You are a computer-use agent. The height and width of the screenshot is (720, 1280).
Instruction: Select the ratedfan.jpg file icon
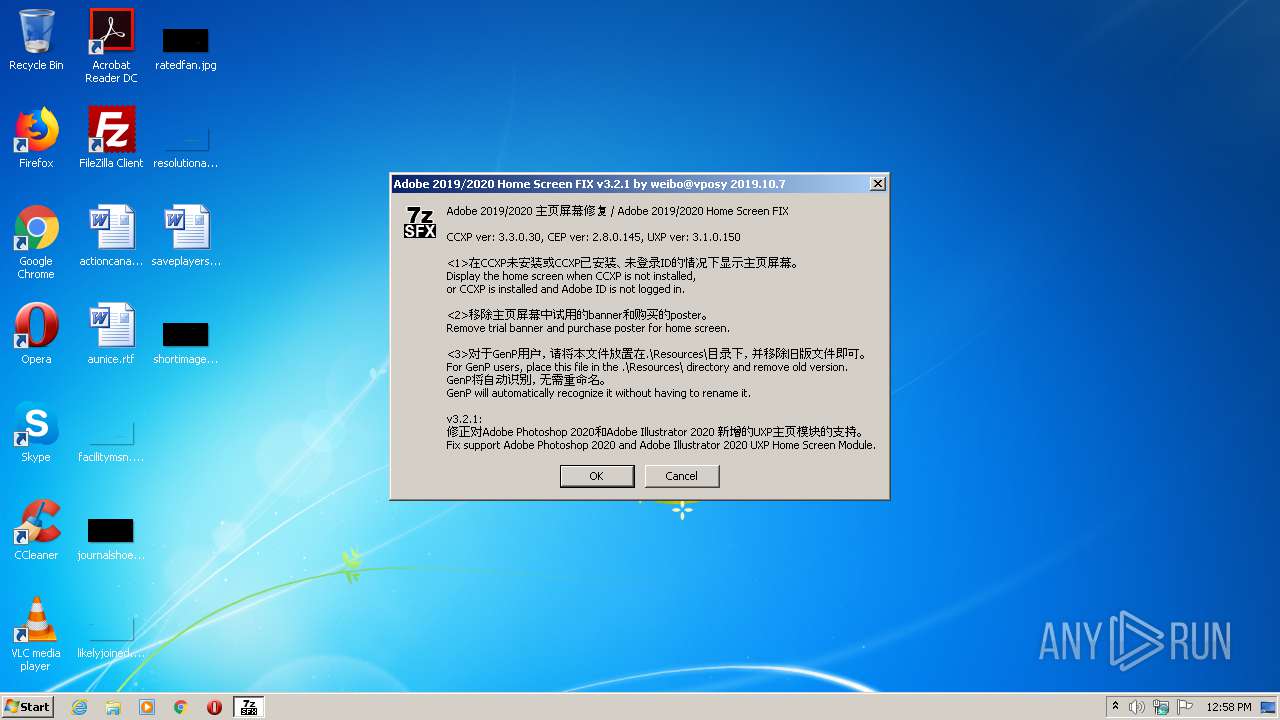(x=186, y=46)
